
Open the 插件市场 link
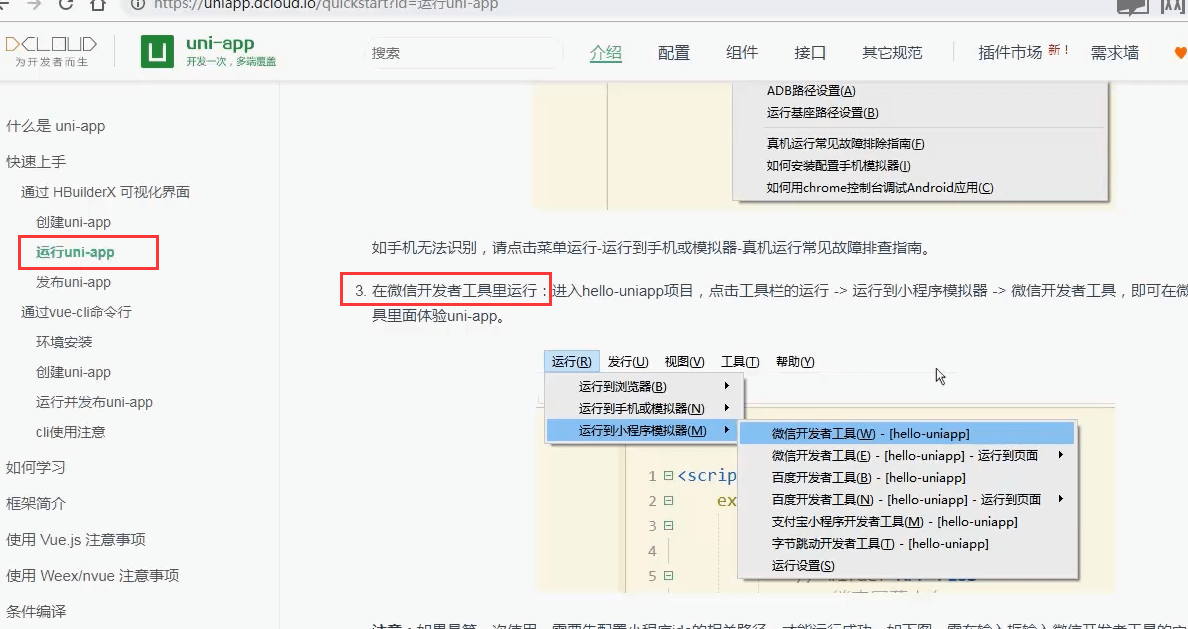tap(1010, 52)
